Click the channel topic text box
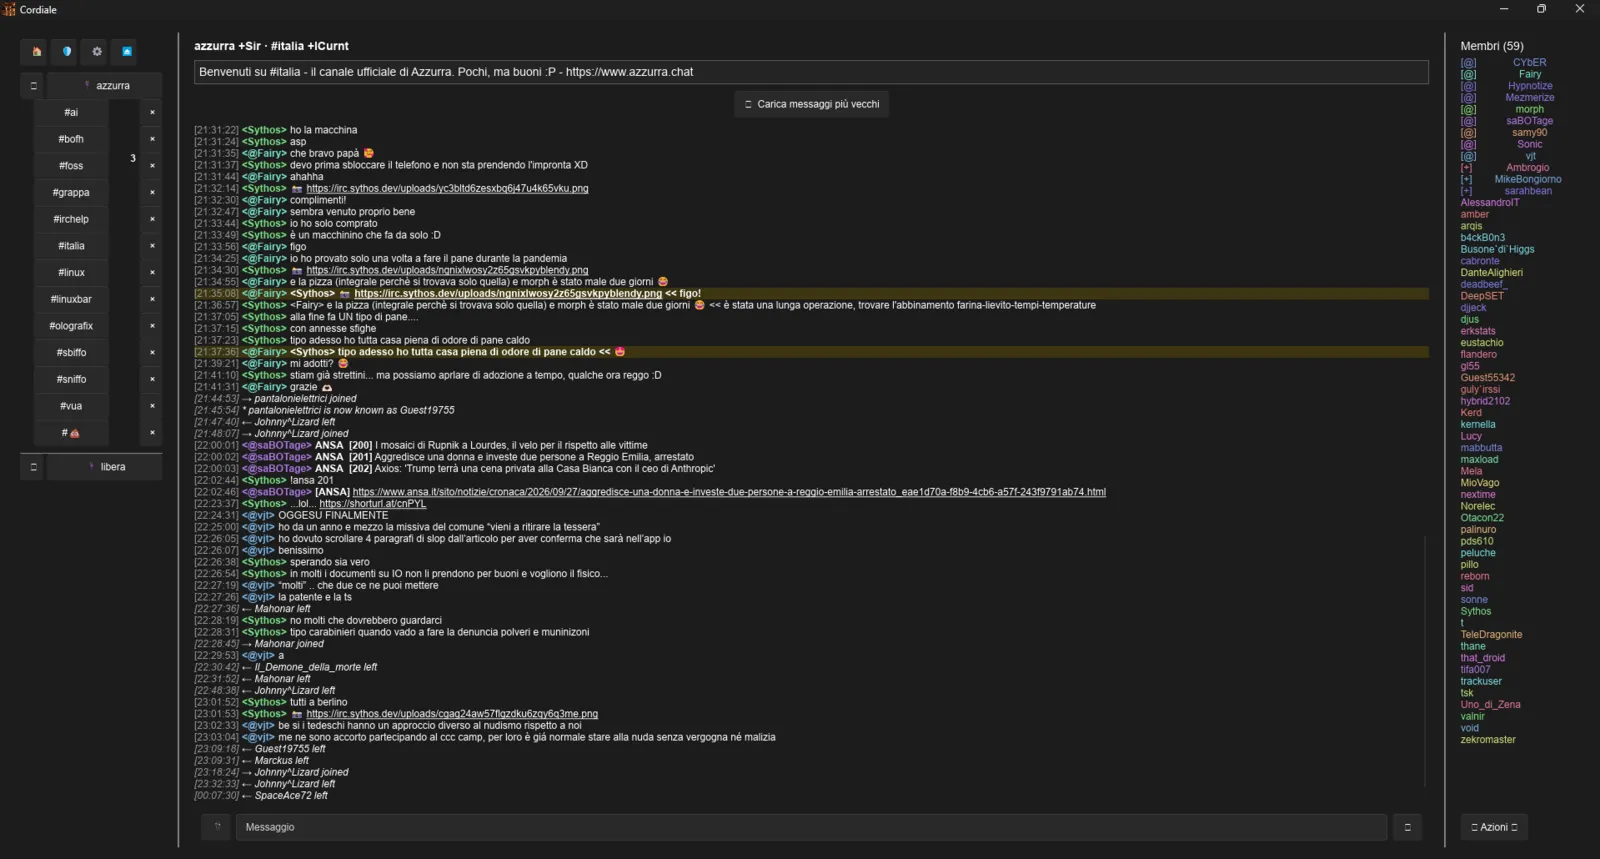 [x=811, y=72]
